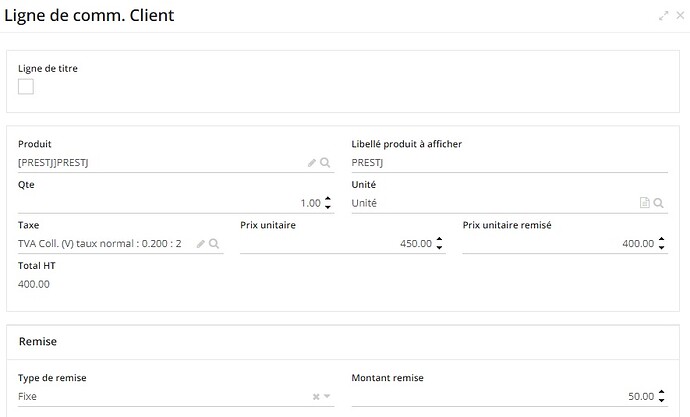690x417 pixels.
Task: Decrease Qte with the down arrow
Action: click(x=328, y=207)
